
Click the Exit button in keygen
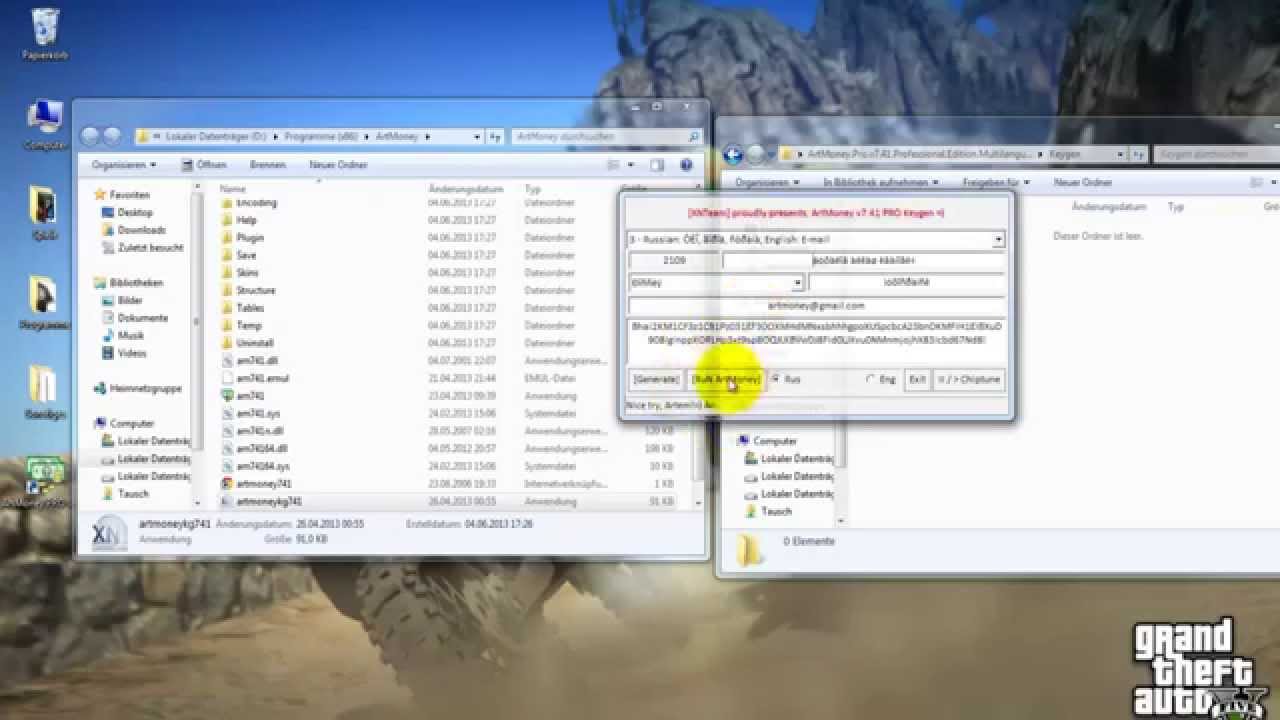click(x=917, y=380)
